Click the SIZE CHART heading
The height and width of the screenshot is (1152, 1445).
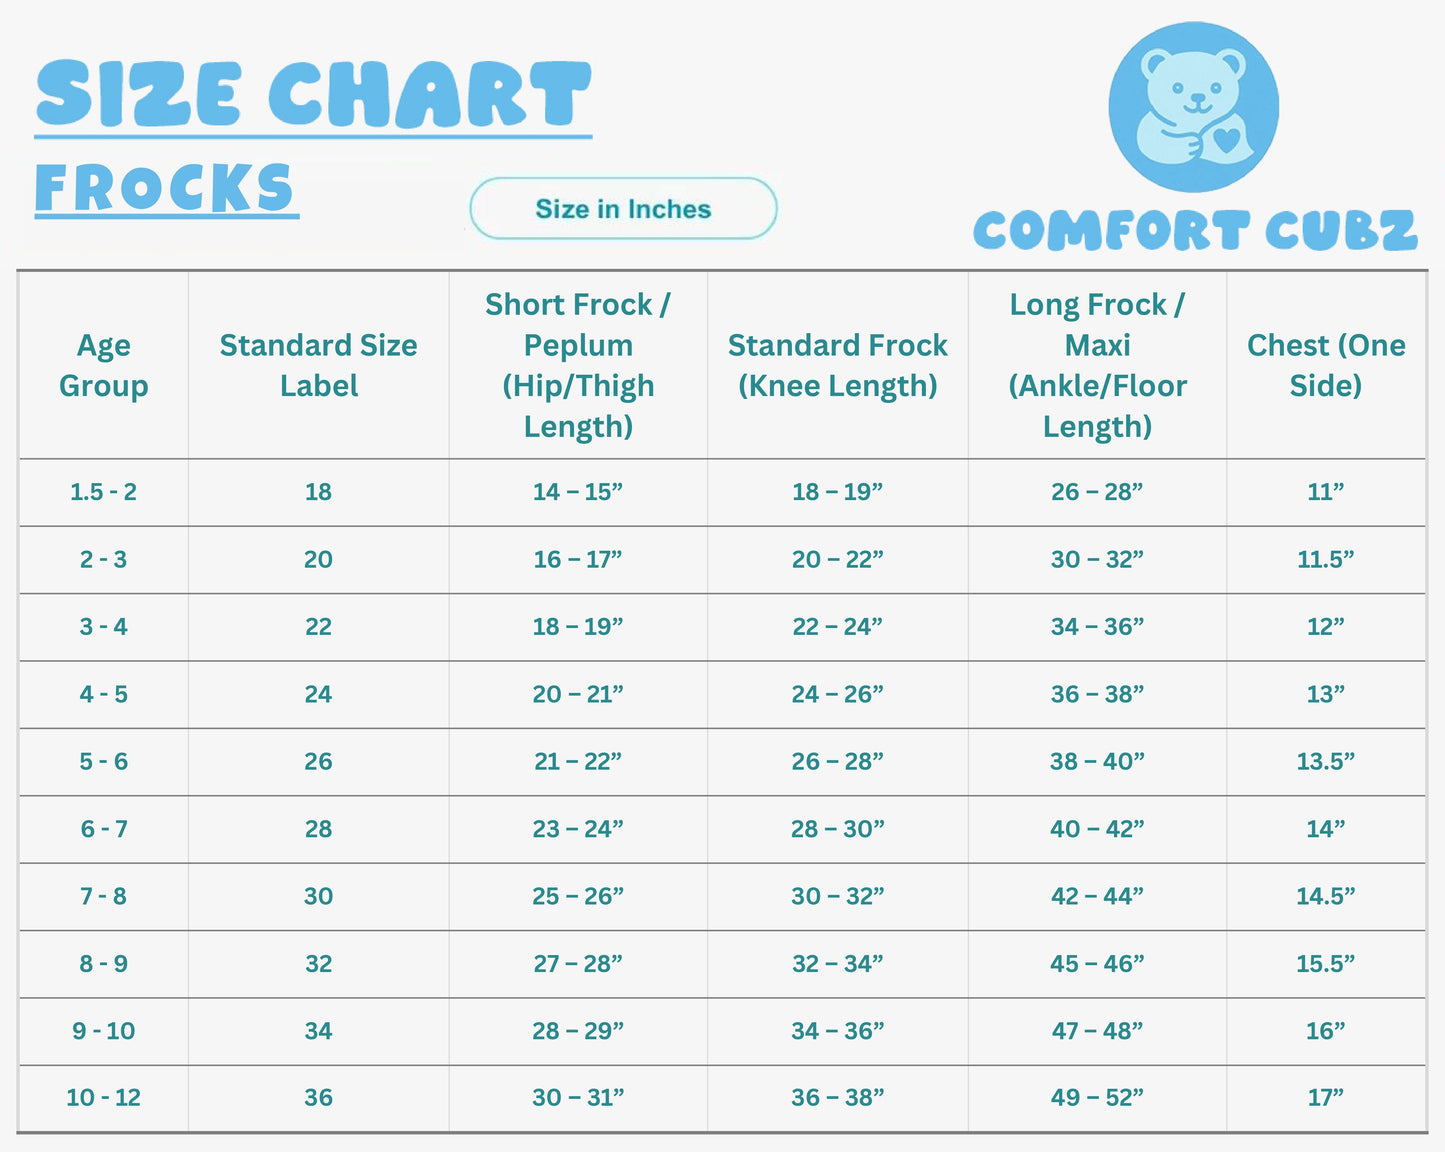coord(313,95)
